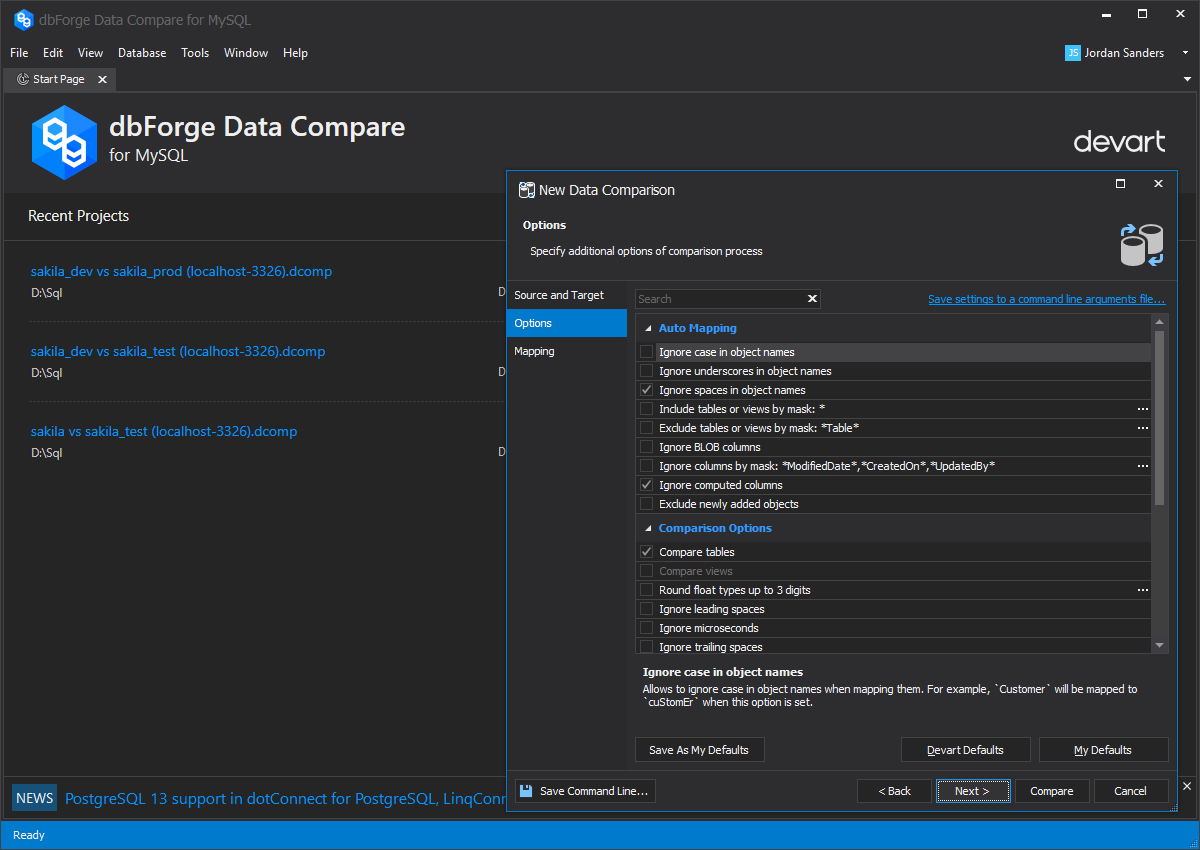Image resolution: width=1200 pixels, height=850 pixels.
Task: Maximize the New Data Comparison dialog
Action: 1120,184
